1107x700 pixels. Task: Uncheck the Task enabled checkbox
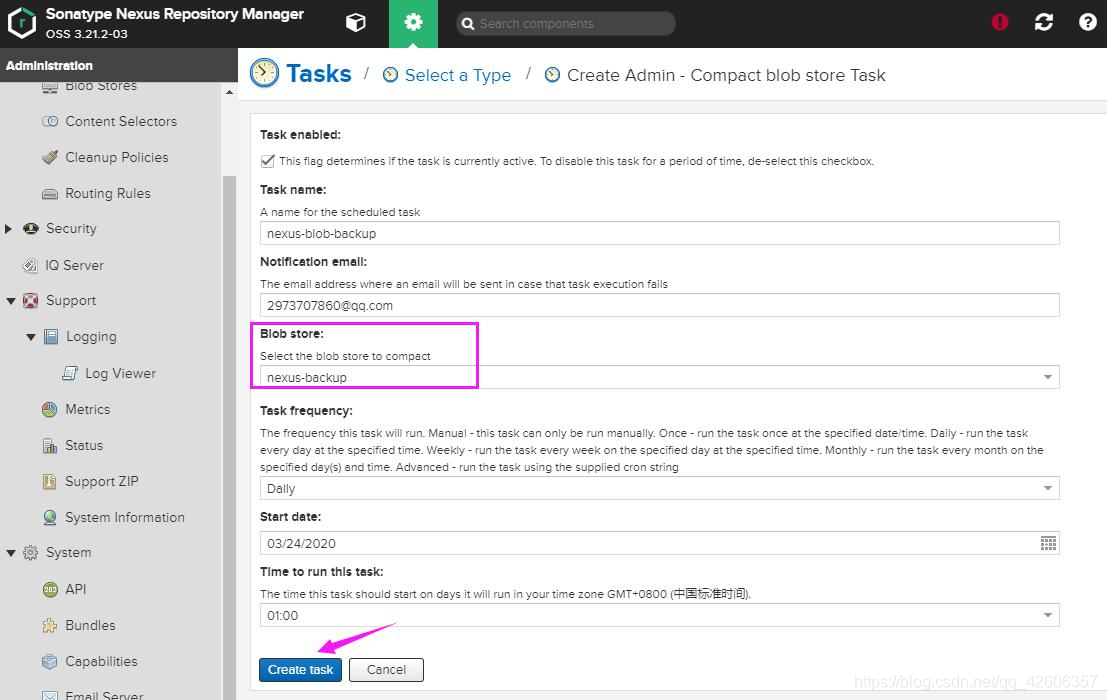268,161
